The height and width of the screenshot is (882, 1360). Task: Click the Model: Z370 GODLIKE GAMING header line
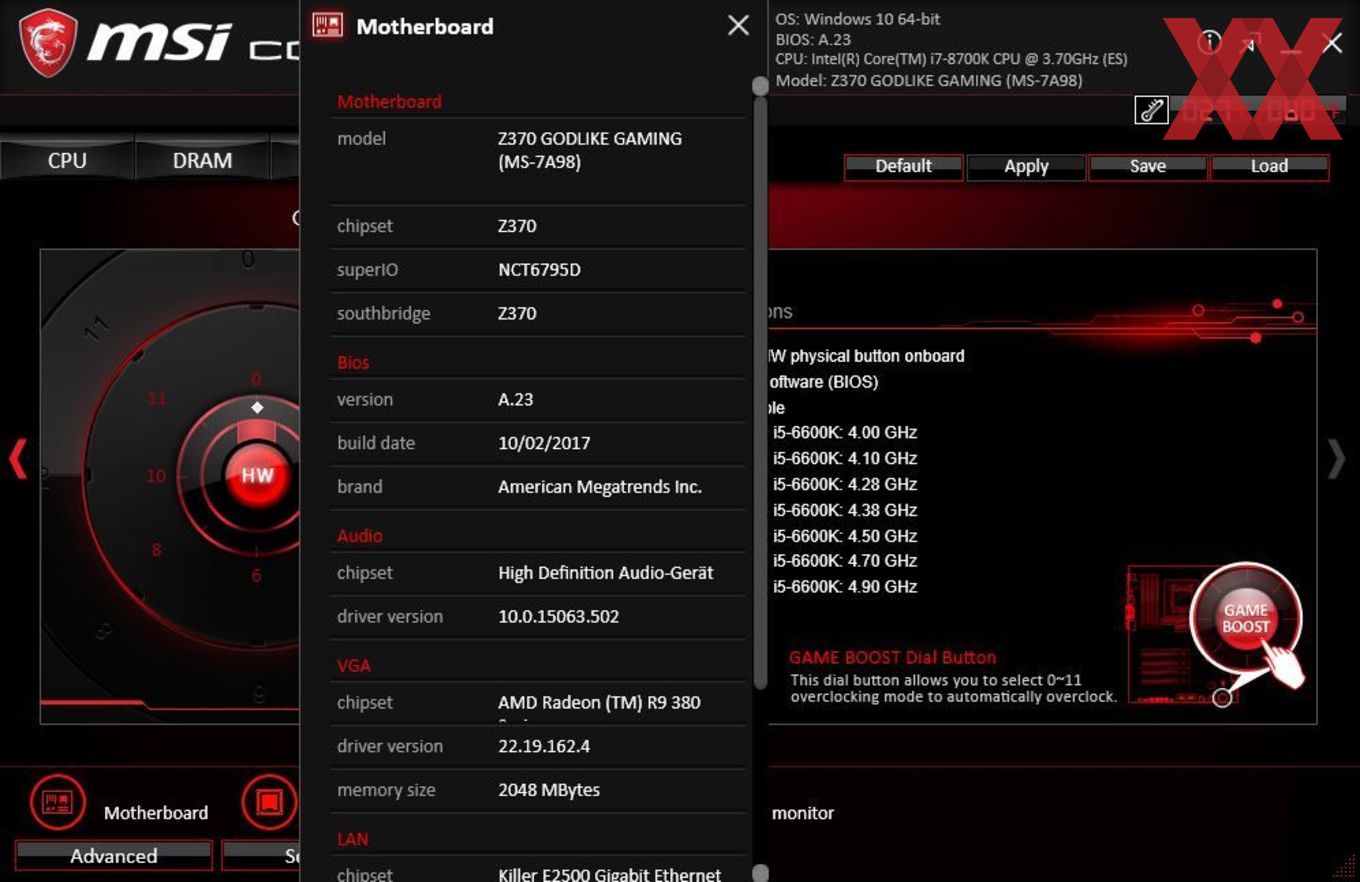coord(929,80)
